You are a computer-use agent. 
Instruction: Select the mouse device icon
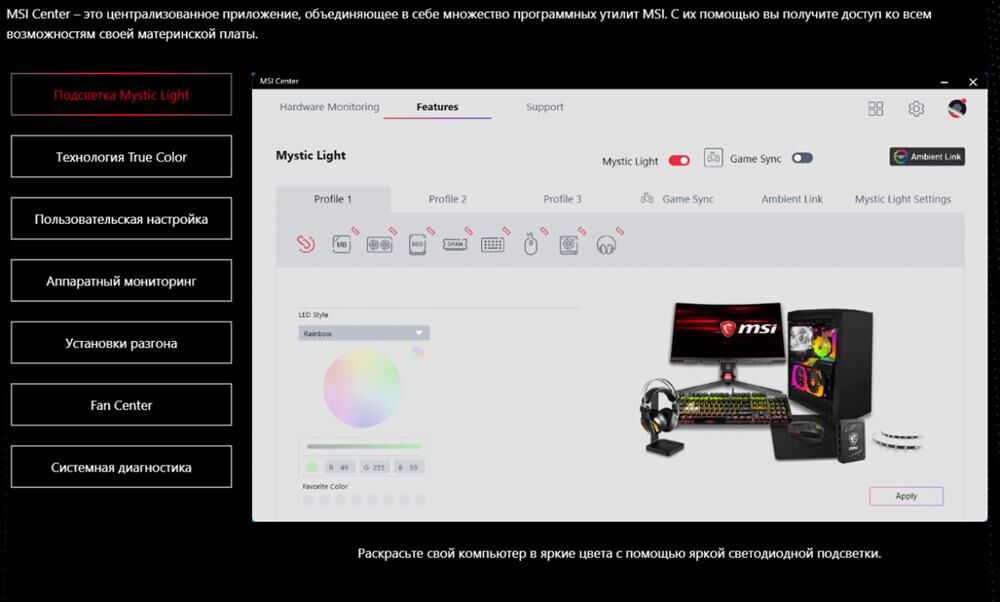(531, 244)
